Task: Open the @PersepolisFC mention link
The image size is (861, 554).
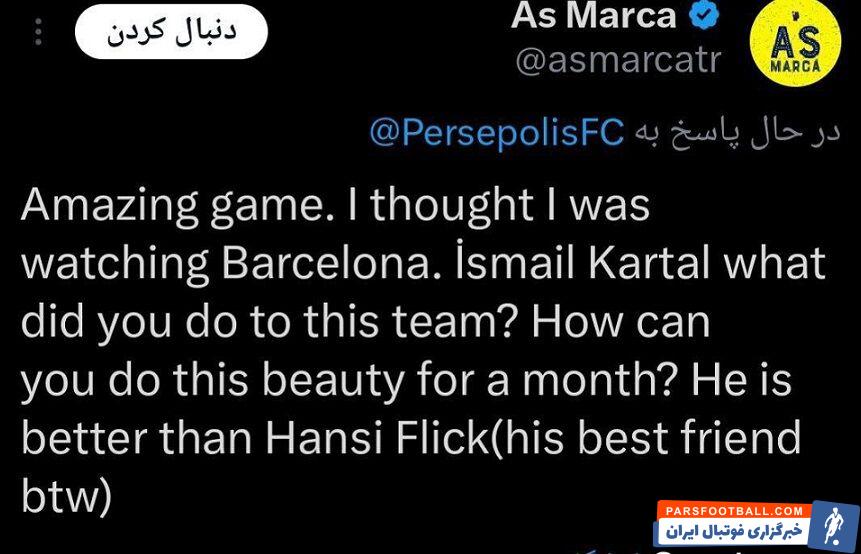Action: (497, 132)
